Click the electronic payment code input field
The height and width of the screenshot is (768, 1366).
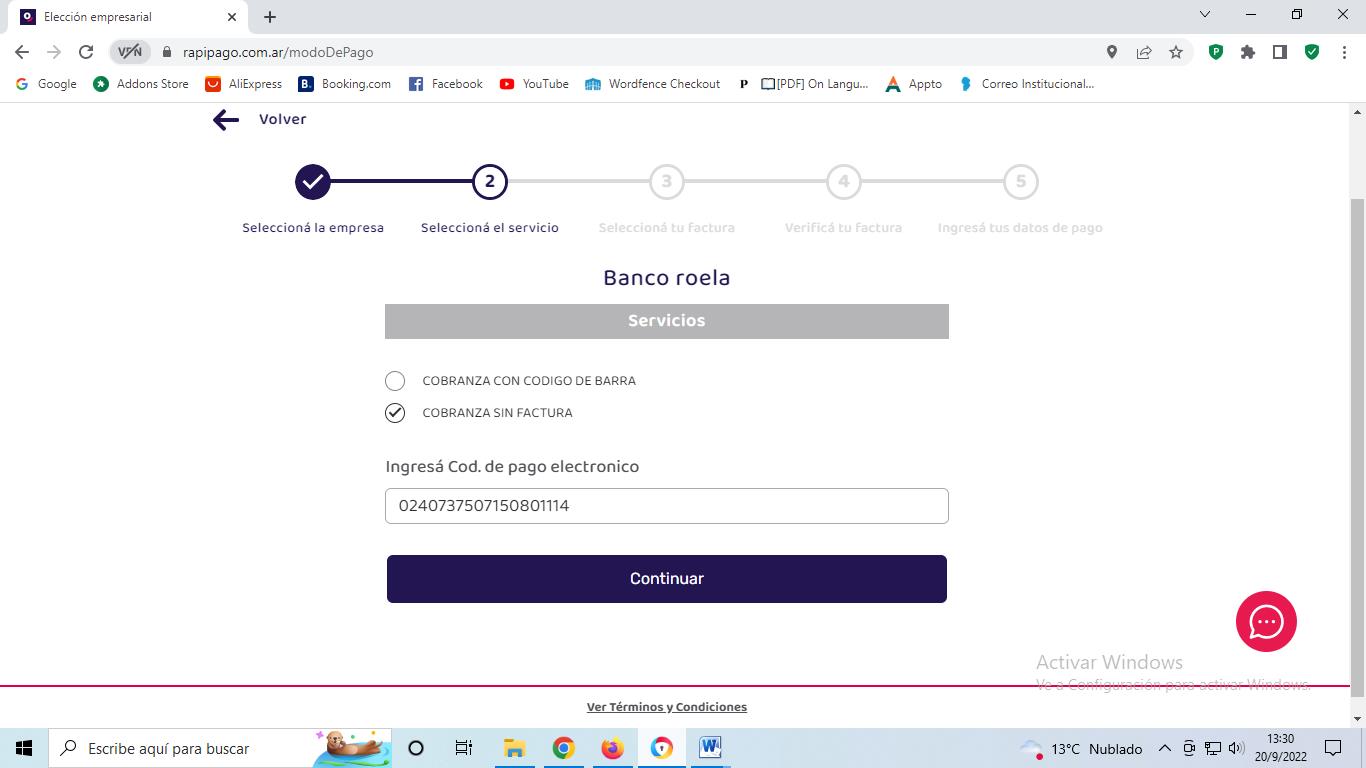coord(666,506)
